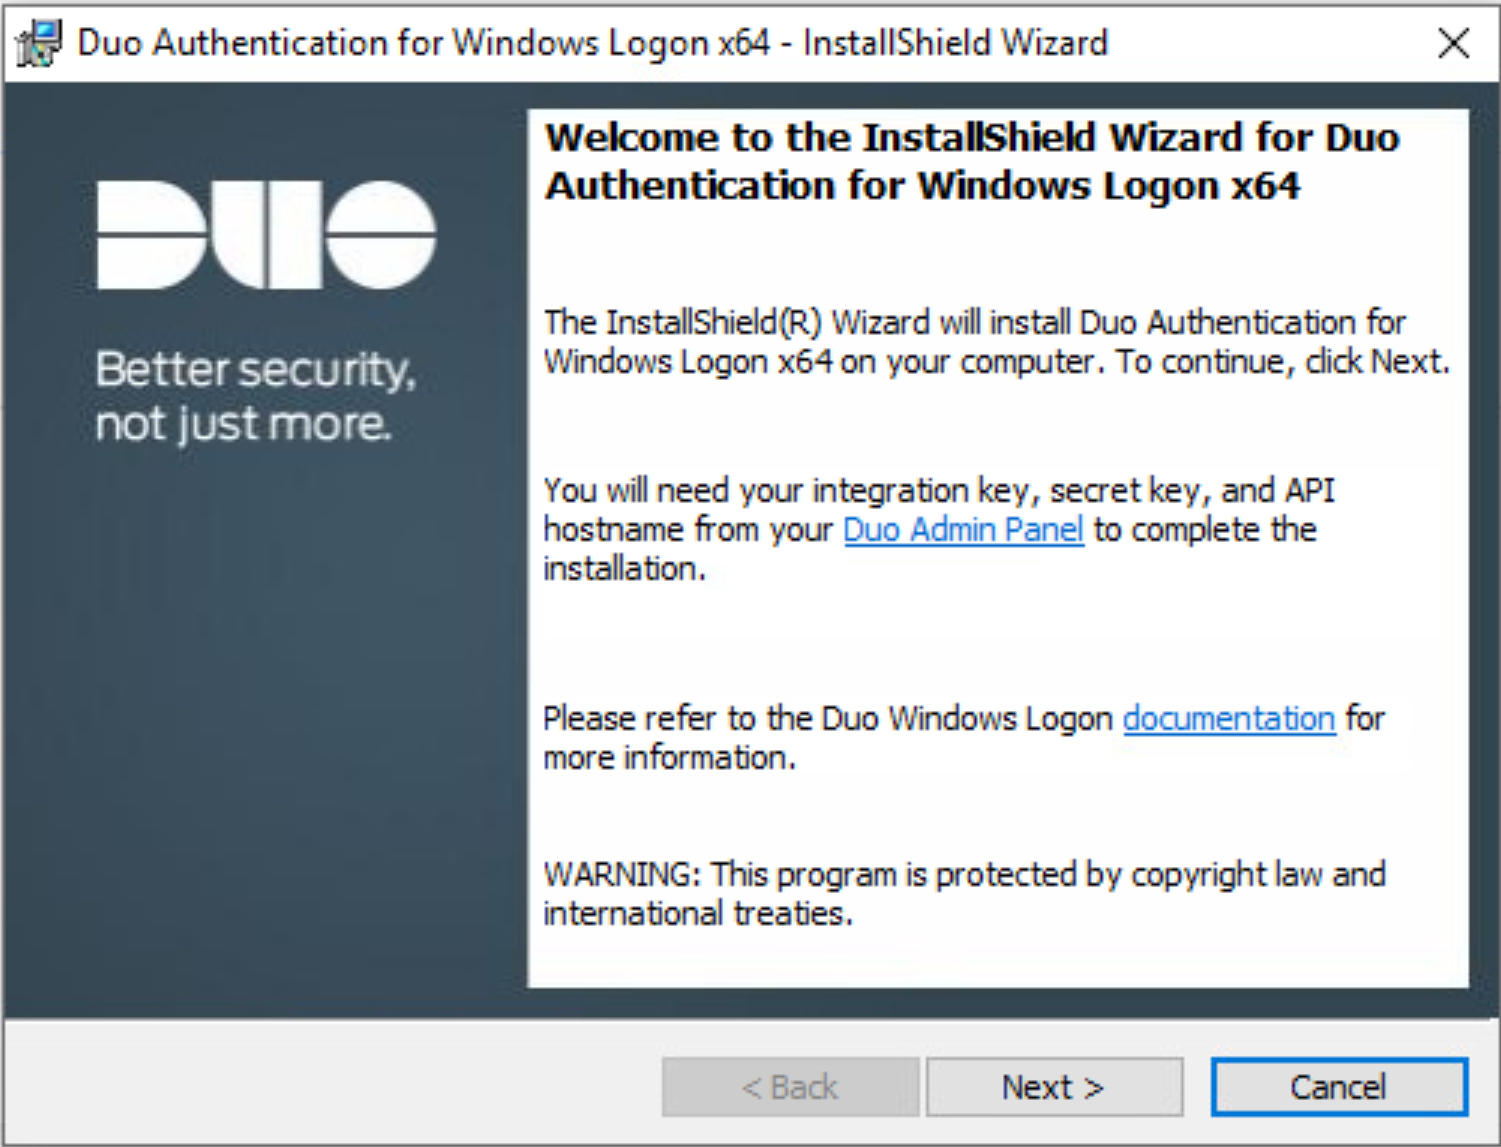Click the Next > button
The height and width of the screenshot is (1147, 1501).
(x=1054, y=1087)
